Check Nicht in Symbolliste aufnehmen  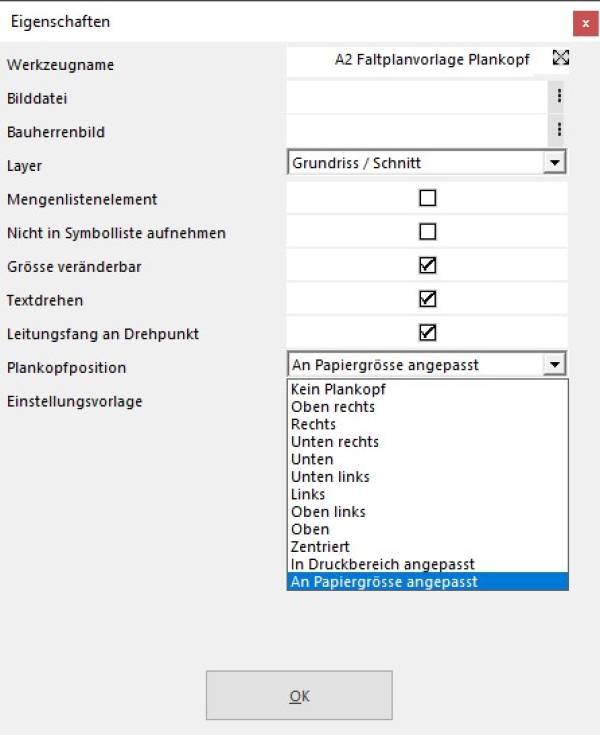tap(428, 232)
